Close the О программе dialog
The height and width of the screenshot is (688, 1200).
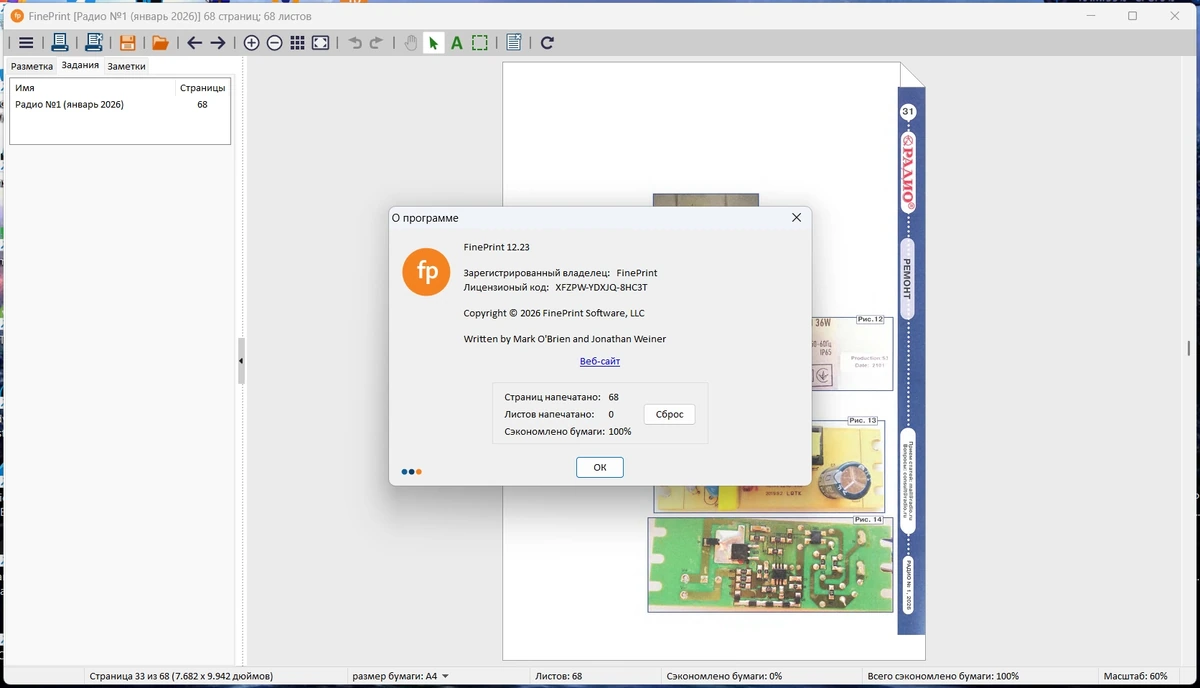(796, 217)
